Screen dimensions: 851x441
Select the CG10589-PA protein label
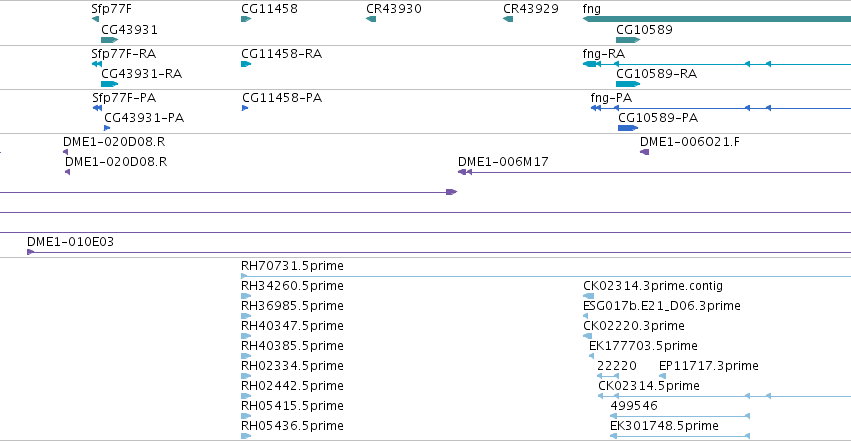pos(658,118)
